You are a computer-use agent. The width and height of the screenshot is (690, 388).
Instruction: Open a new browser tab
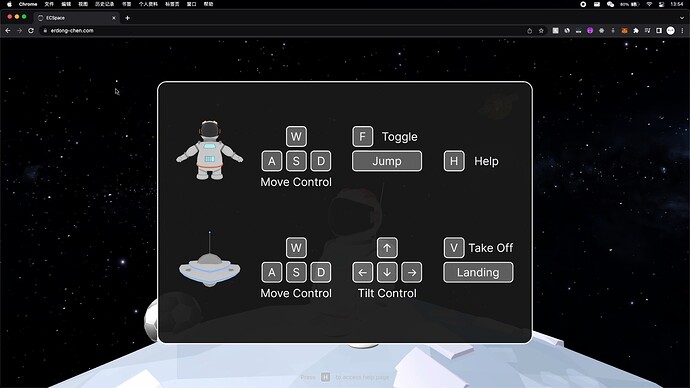[x=127, y=18]
